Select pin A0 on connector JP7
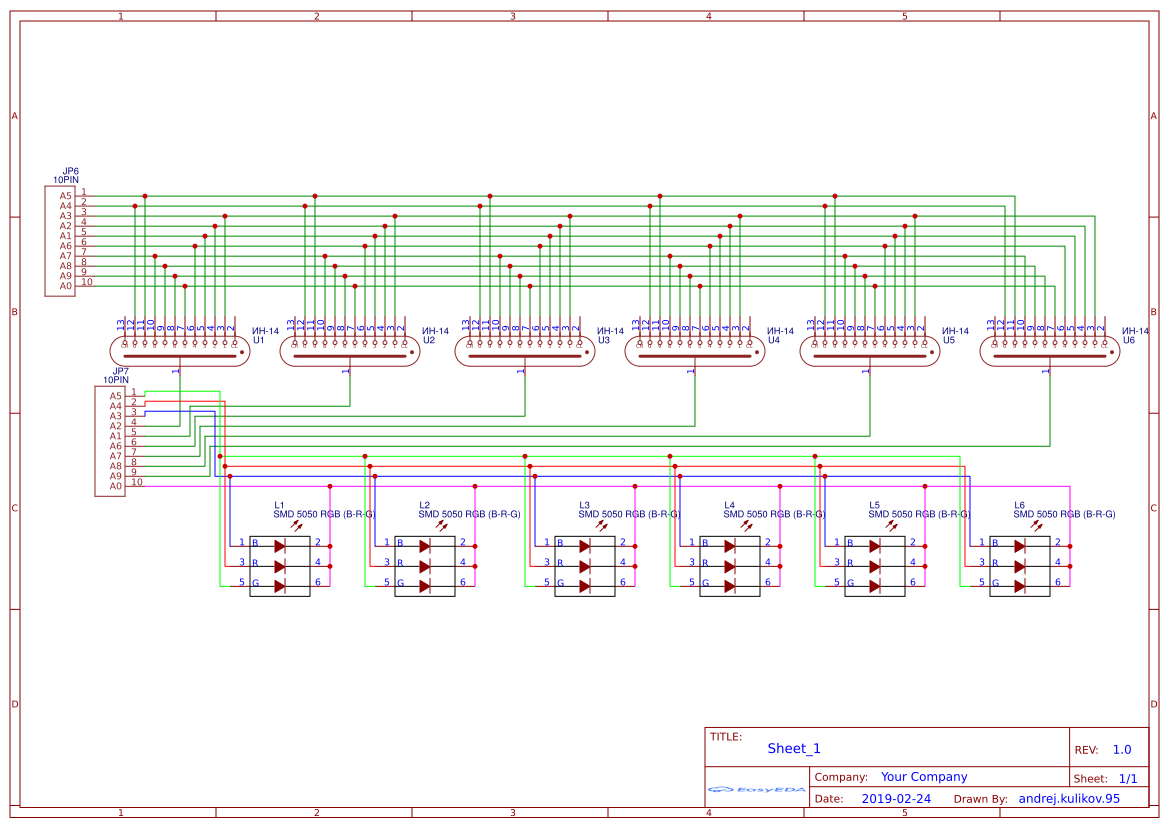The image size is (1169, 828). (116, 486)
